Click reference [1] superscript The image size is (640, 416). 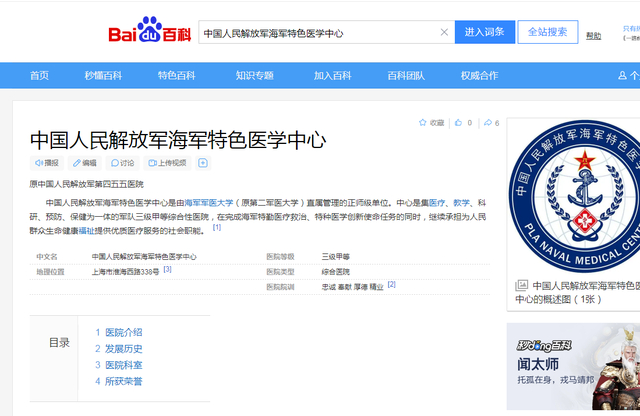pyautogui.click(x=217, y=227)
